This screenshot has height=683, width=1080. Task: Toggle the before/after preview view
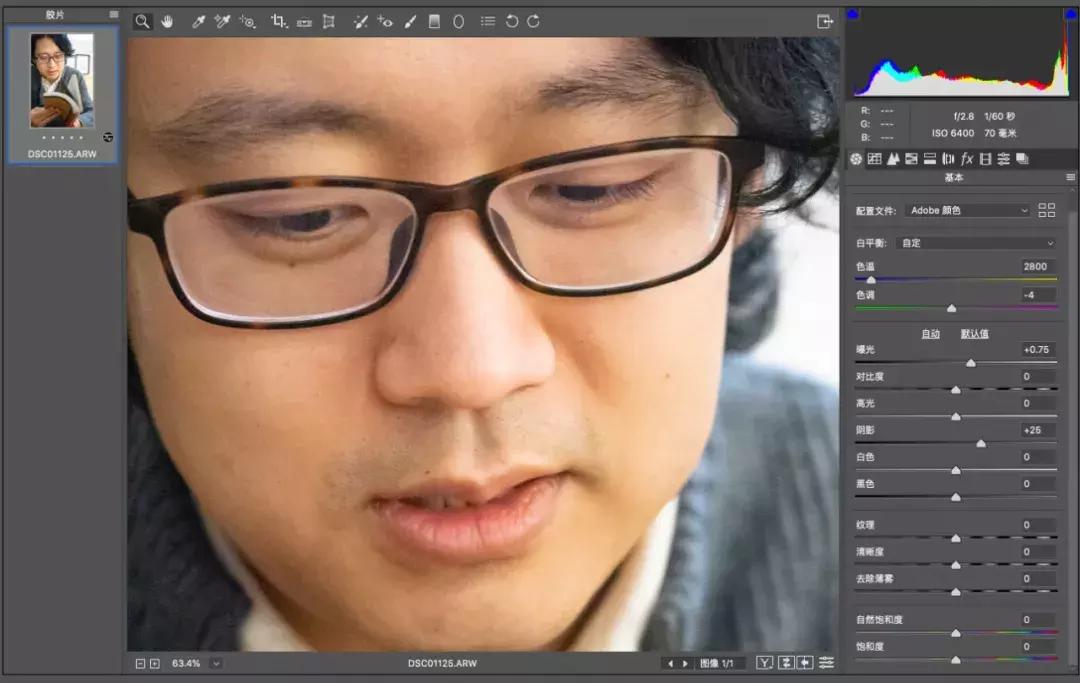(764, 662)
